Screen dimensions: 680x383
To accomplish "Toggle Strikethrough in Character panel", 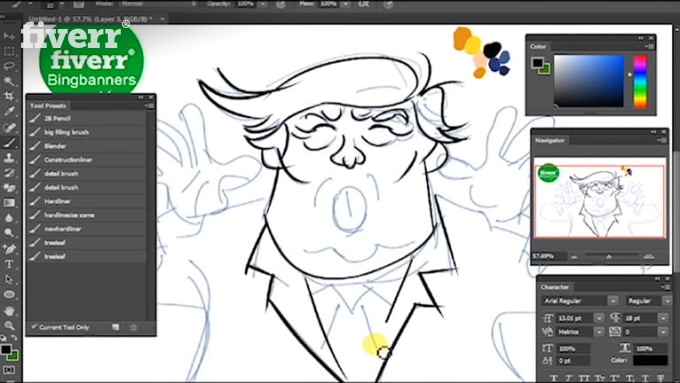I will coord(661,379).
